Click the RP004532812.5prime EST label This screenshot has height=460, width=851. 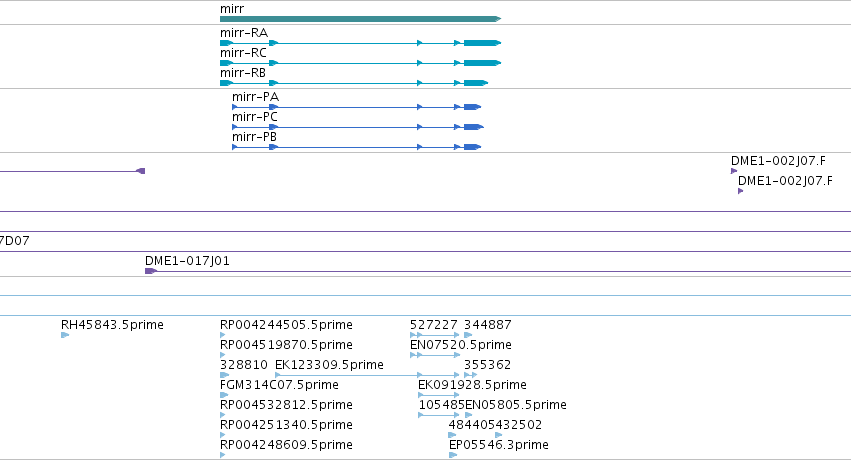286,405
